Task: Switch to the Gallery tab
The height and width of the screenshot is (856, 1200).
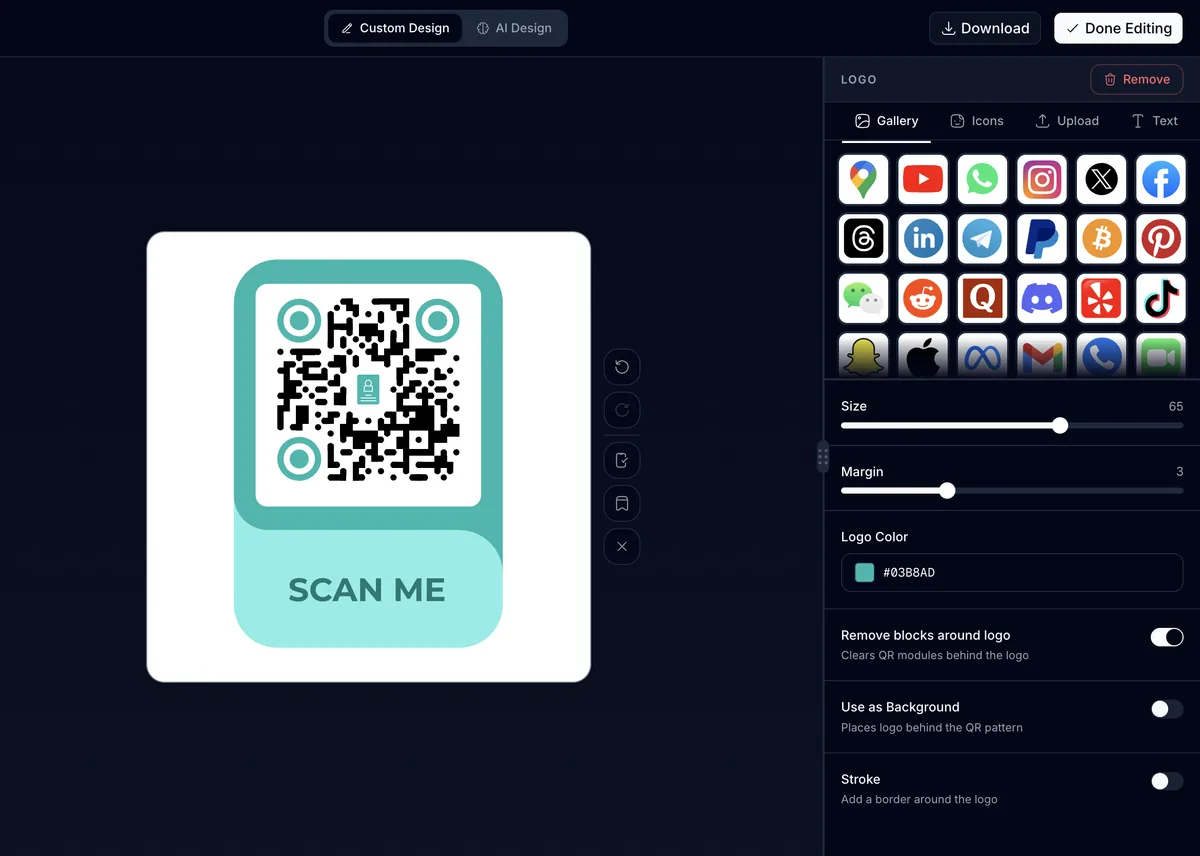Action: (x=886, y=121)
